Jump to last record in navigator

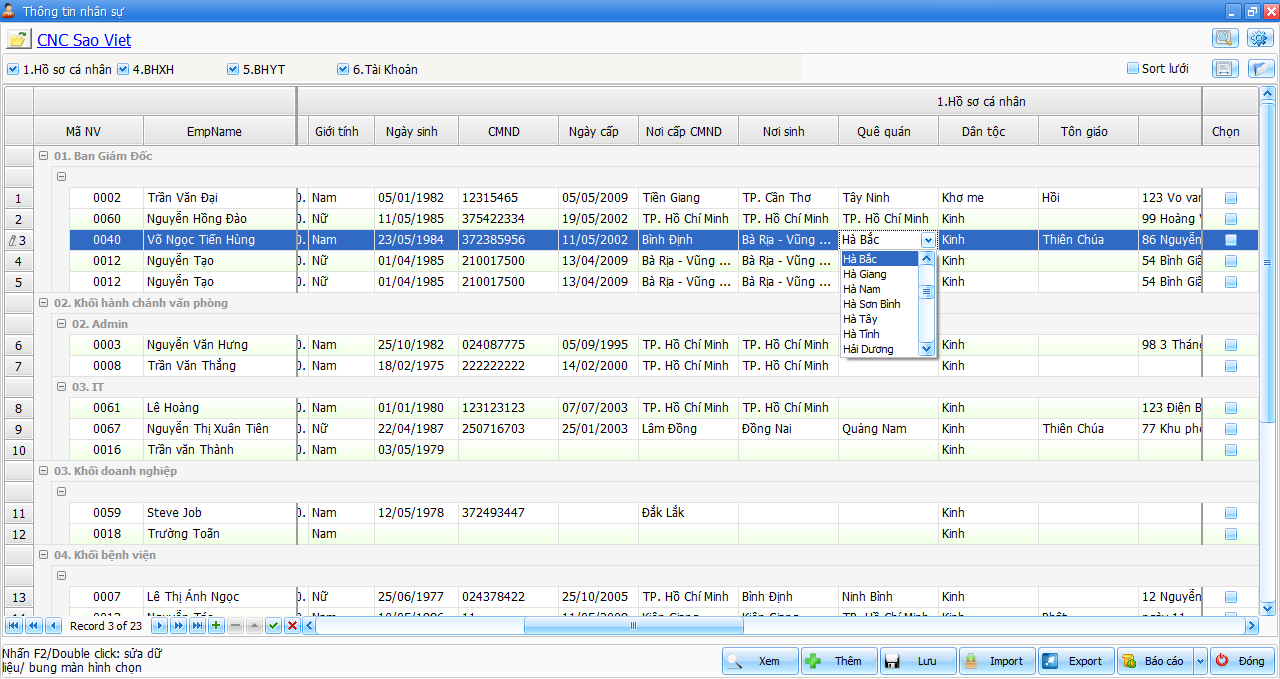(197, 626)
